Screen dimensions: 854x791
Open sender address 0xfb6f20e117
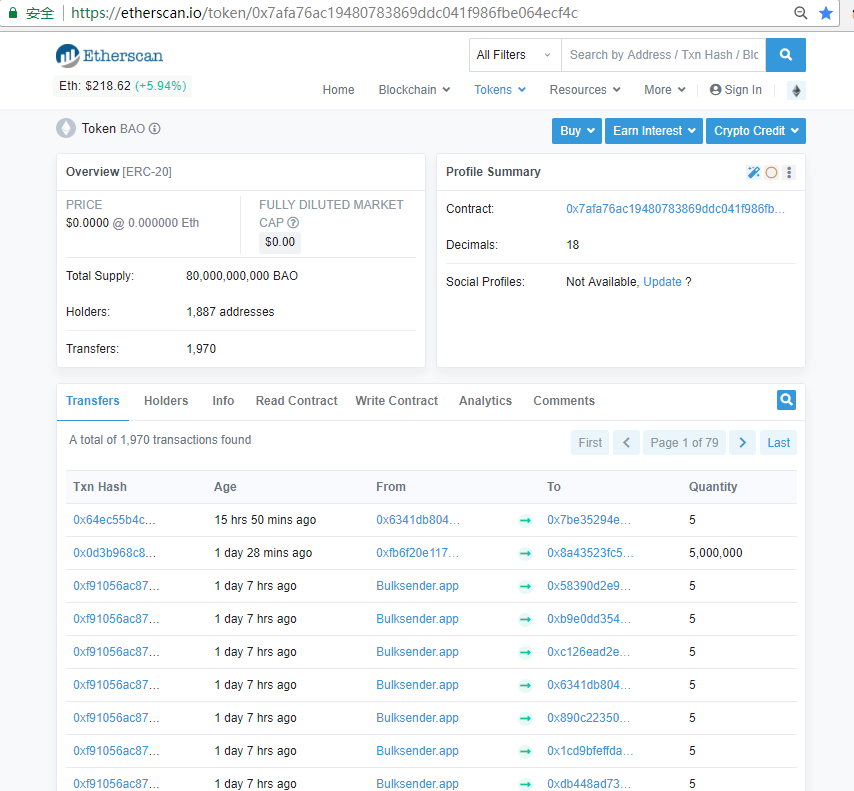[418, 553]
